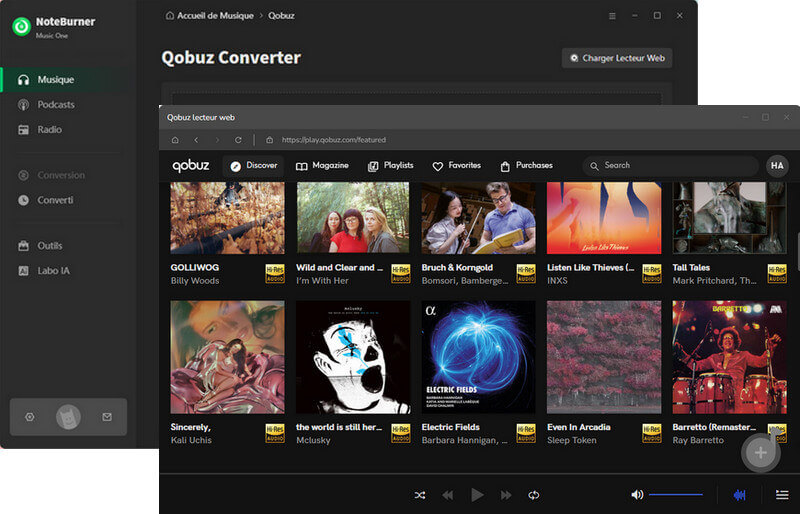Open settings gear in sidebar footer
Screen dimensions: 800x514
click(x=30, y=417)
